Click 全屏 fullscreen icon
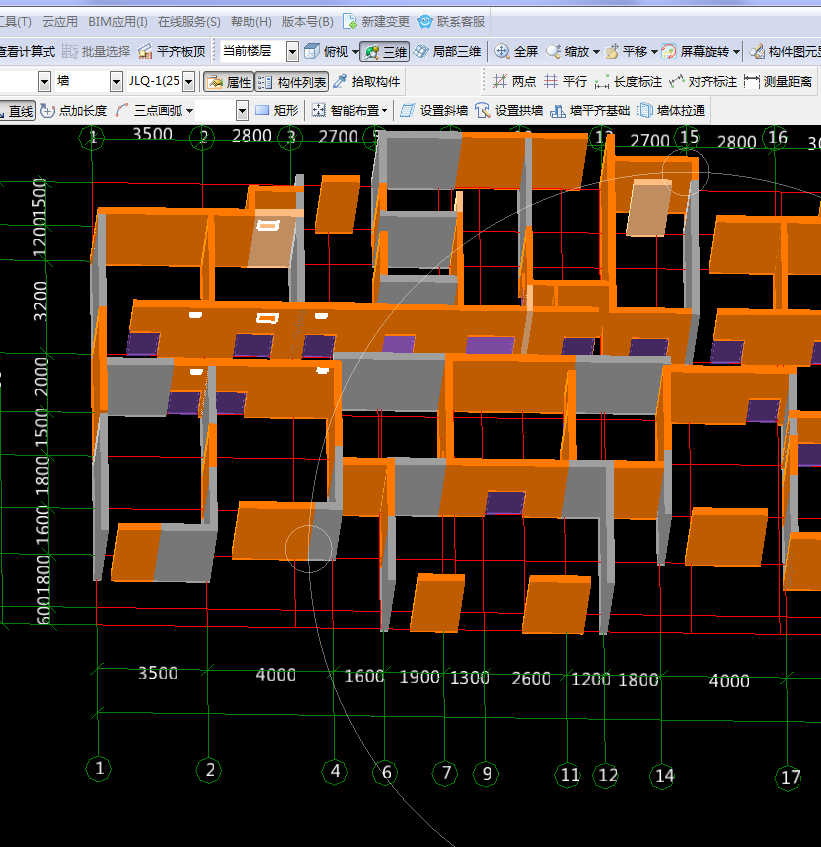Viewport: 821px width, 847px height. click(502, 51)
